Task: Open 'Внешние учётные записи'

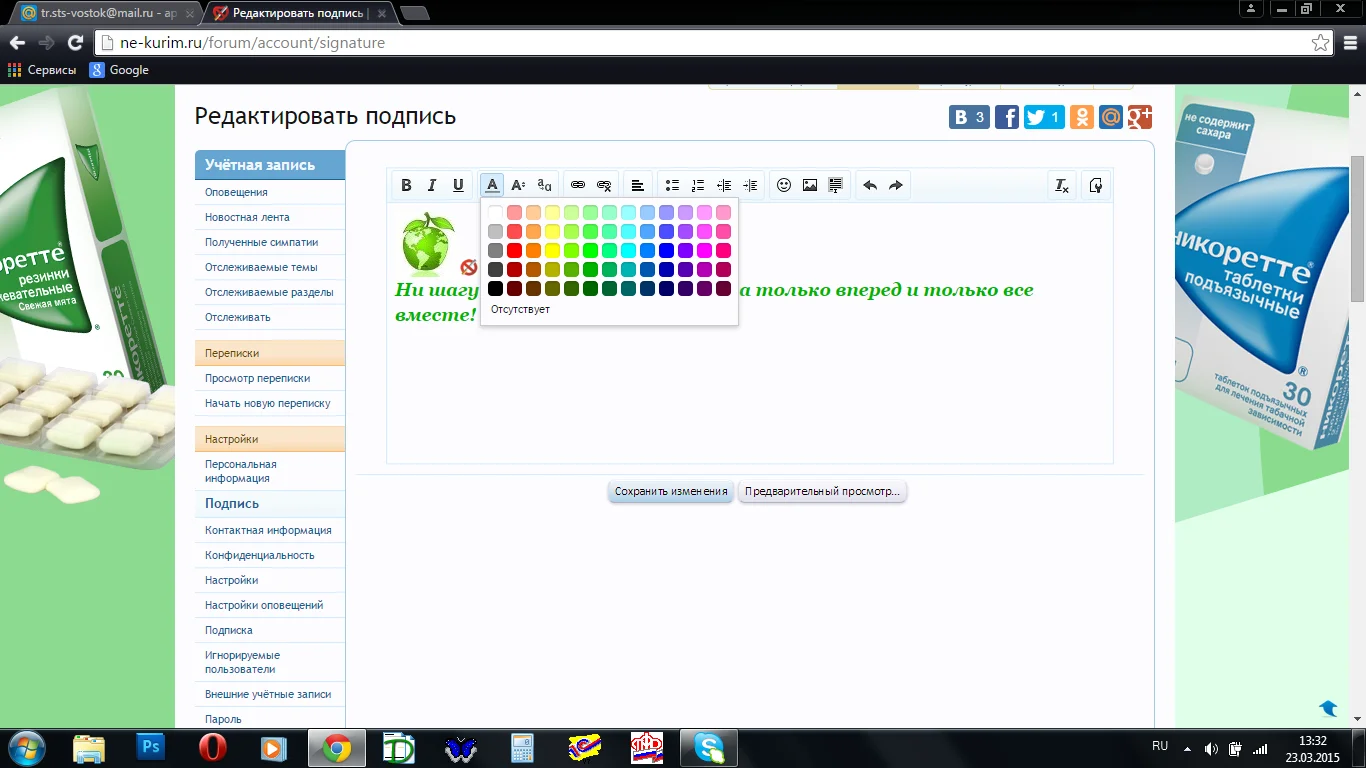Action: coord(268,694)
